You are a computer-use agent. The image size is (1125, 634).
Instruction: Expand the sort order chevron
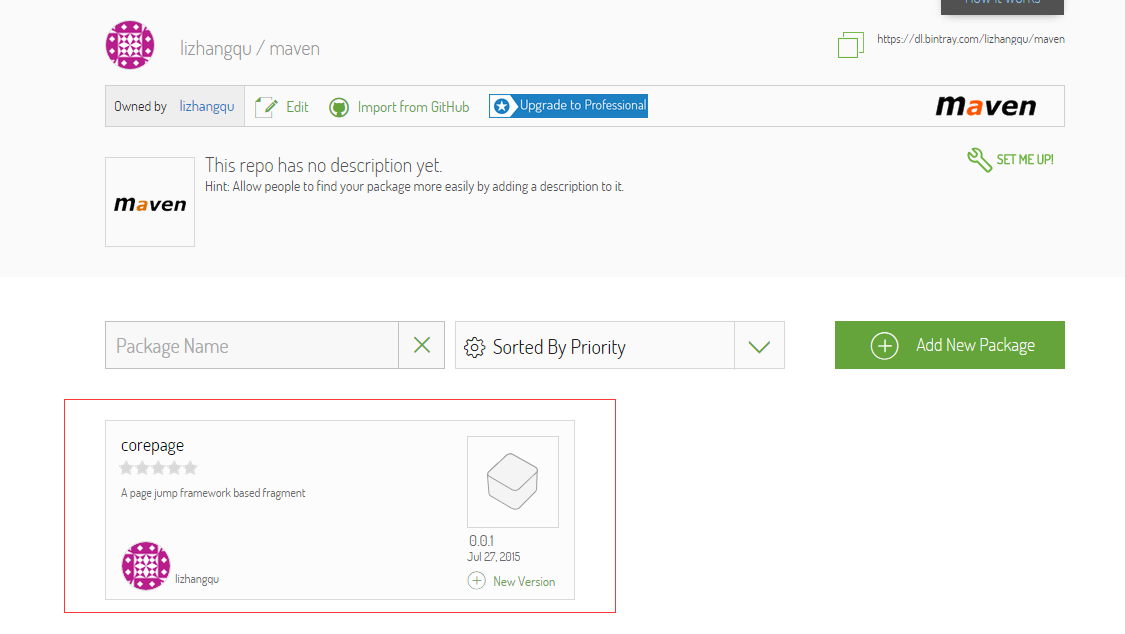[x=759, y=346]
